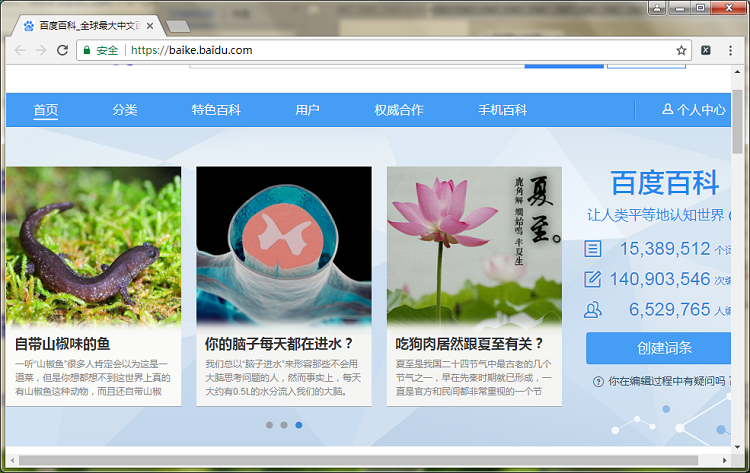Open a new browser tab

click(x=178, y=26)
